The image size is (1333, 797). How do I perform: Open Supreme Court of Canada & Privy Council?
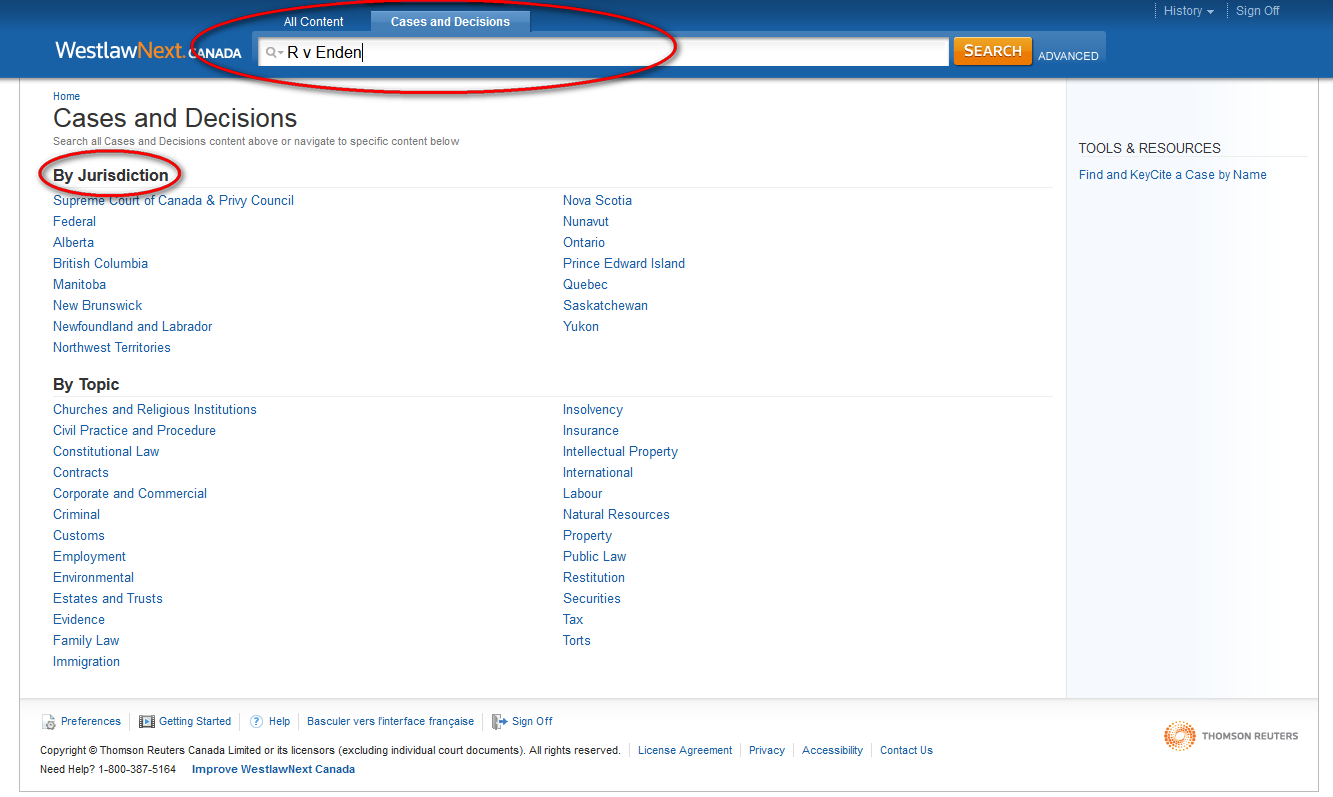pos(173,200)
